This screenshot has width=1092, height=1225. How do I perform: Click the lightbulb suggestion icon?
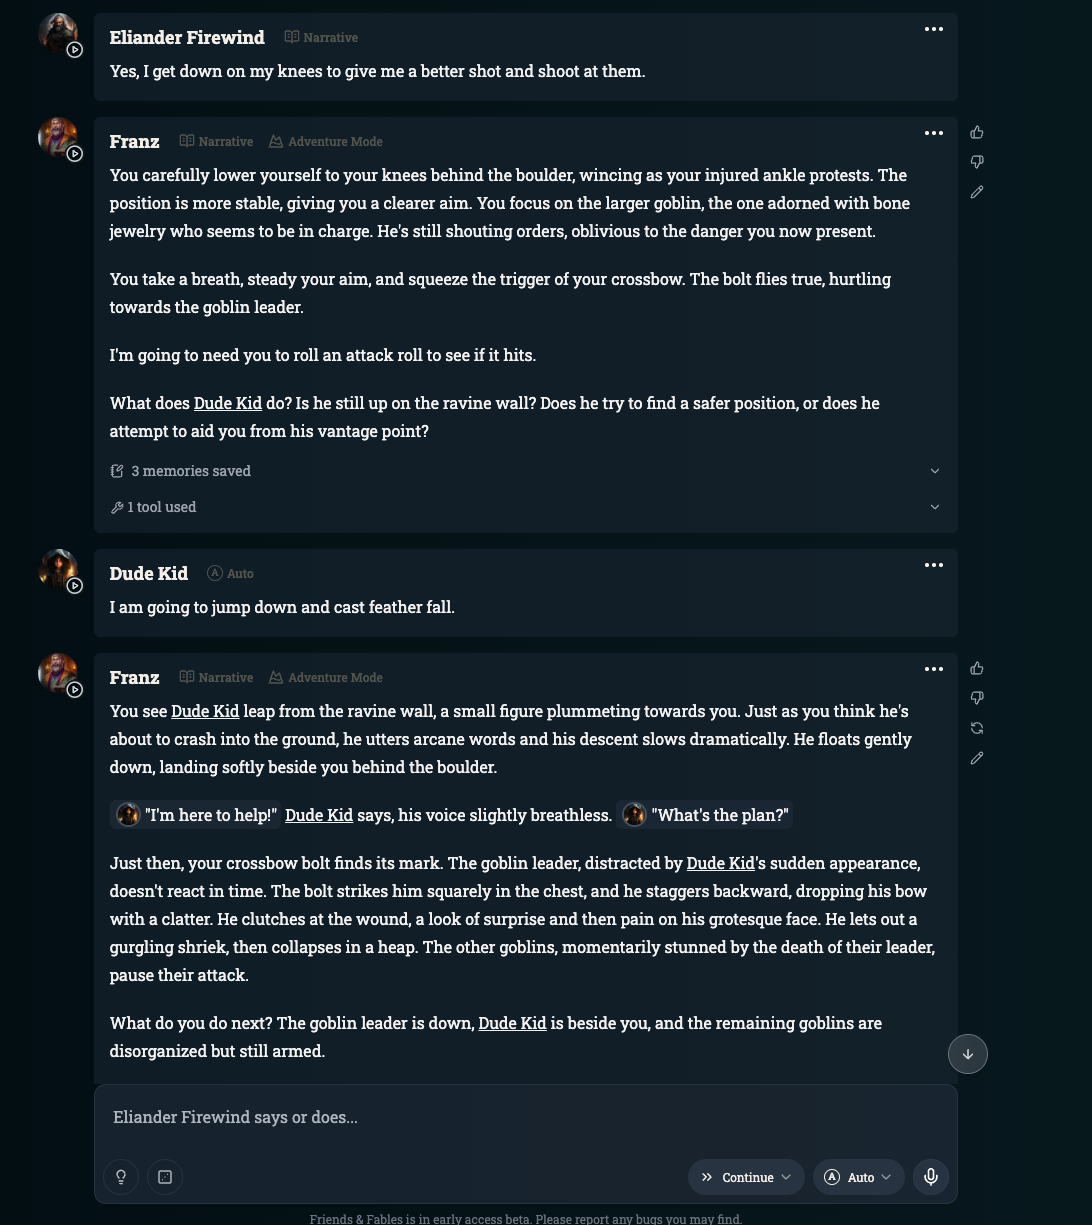click(121, 1177)
